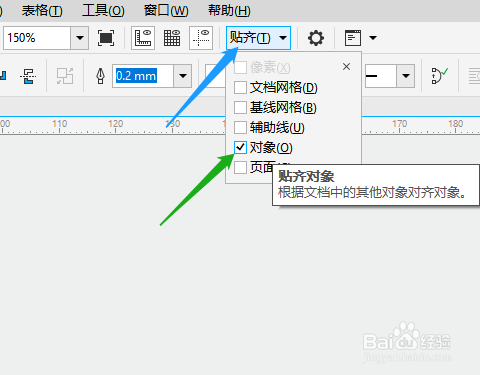Image resolution: width=480 pixels, height=375 pixels.
Task: Expand the line style dropdown arrow
Action: coord(406,76)
